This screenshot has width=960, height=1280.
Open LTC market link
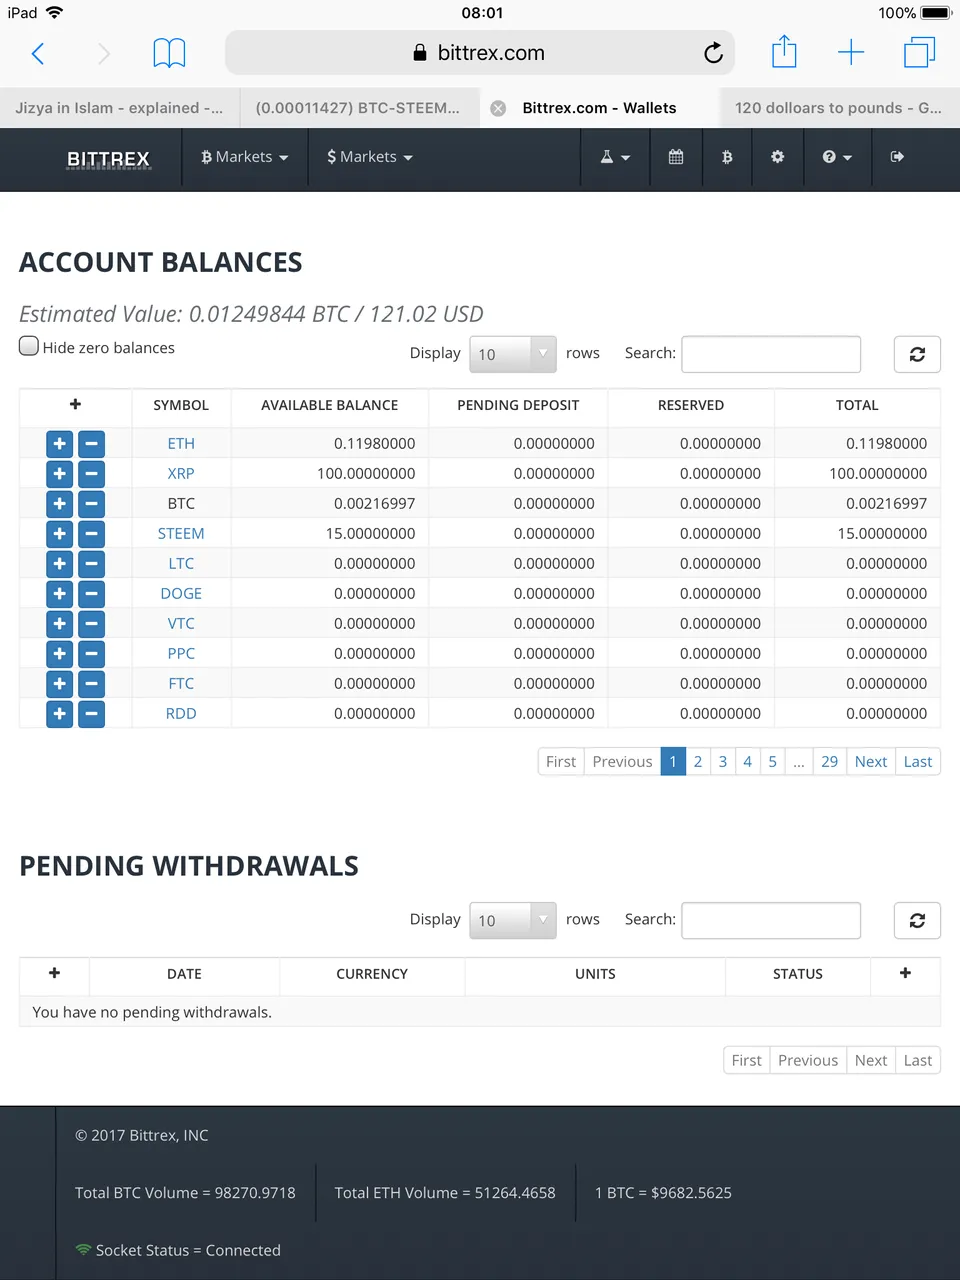[x=181, y=564]
